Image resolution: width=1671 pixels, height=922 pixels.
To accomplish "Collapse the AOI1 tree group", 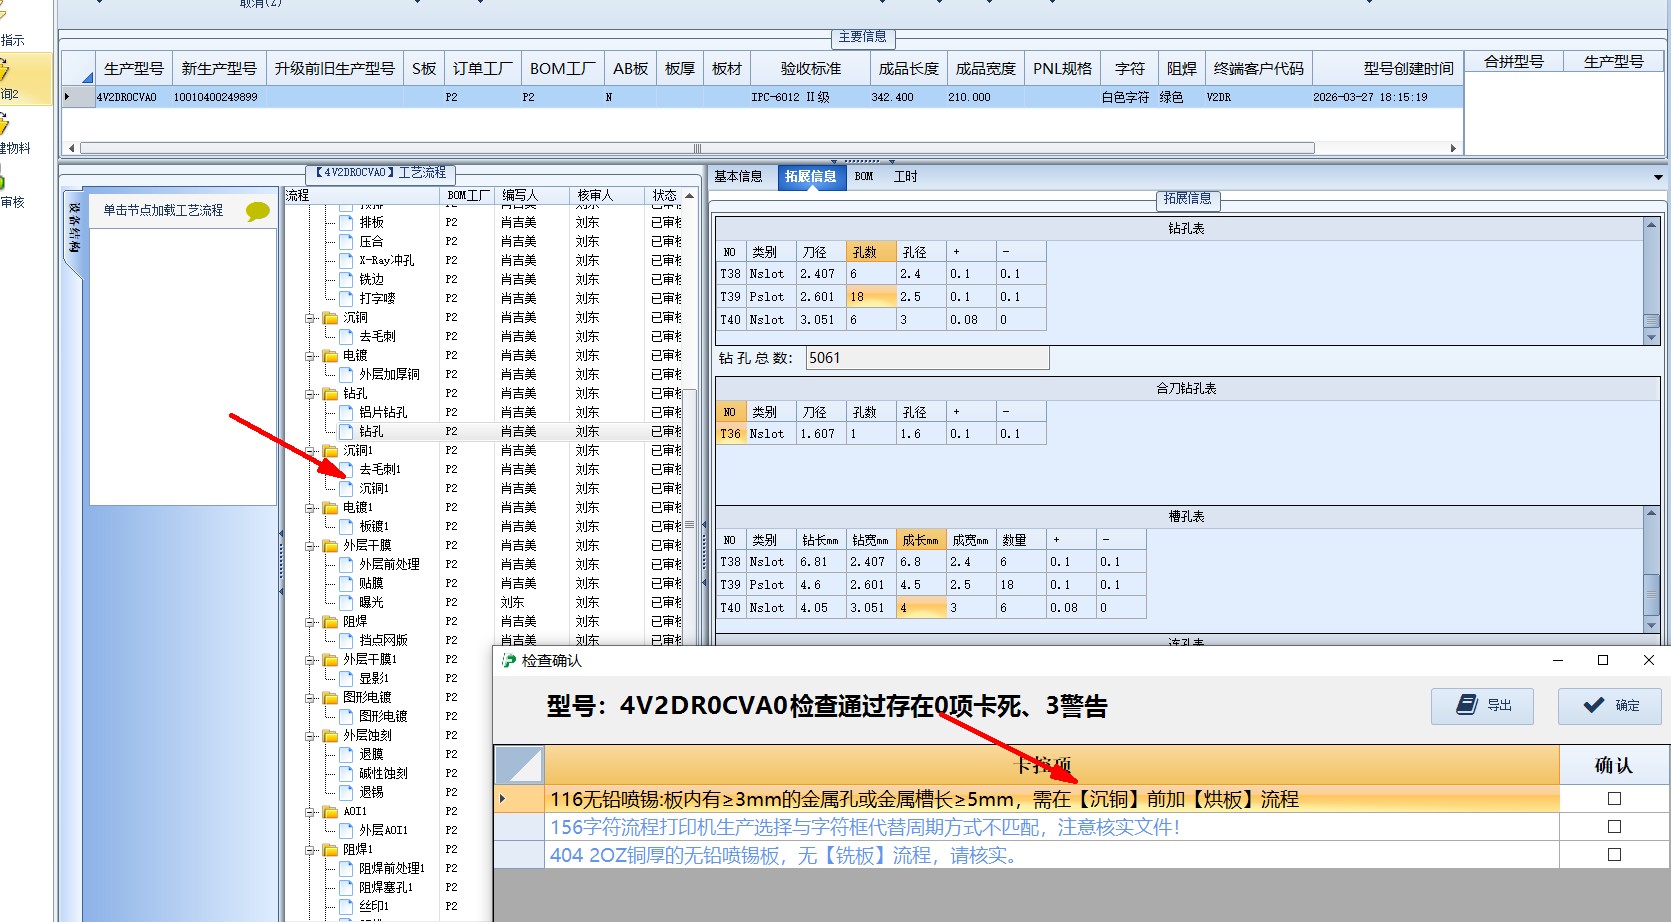I will point(311,812).
